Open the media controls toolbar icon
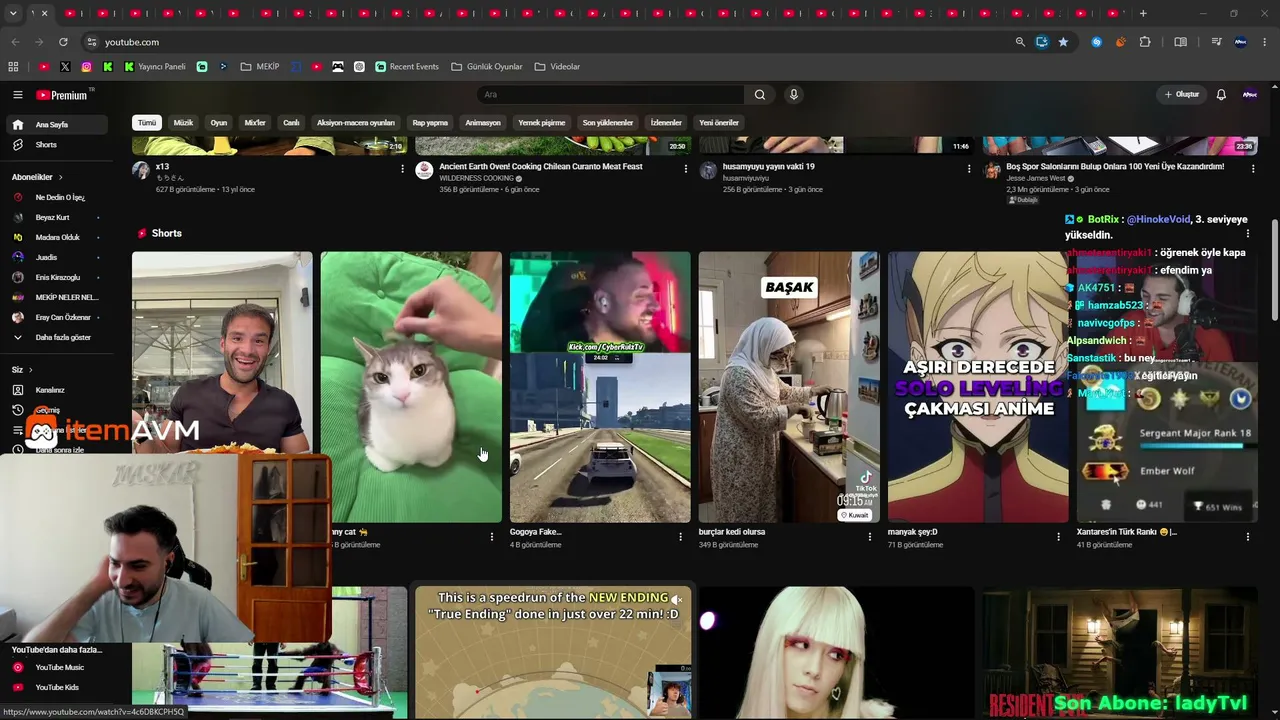The width and height of the screenshot is (1280, 720). pos(1216,42)
